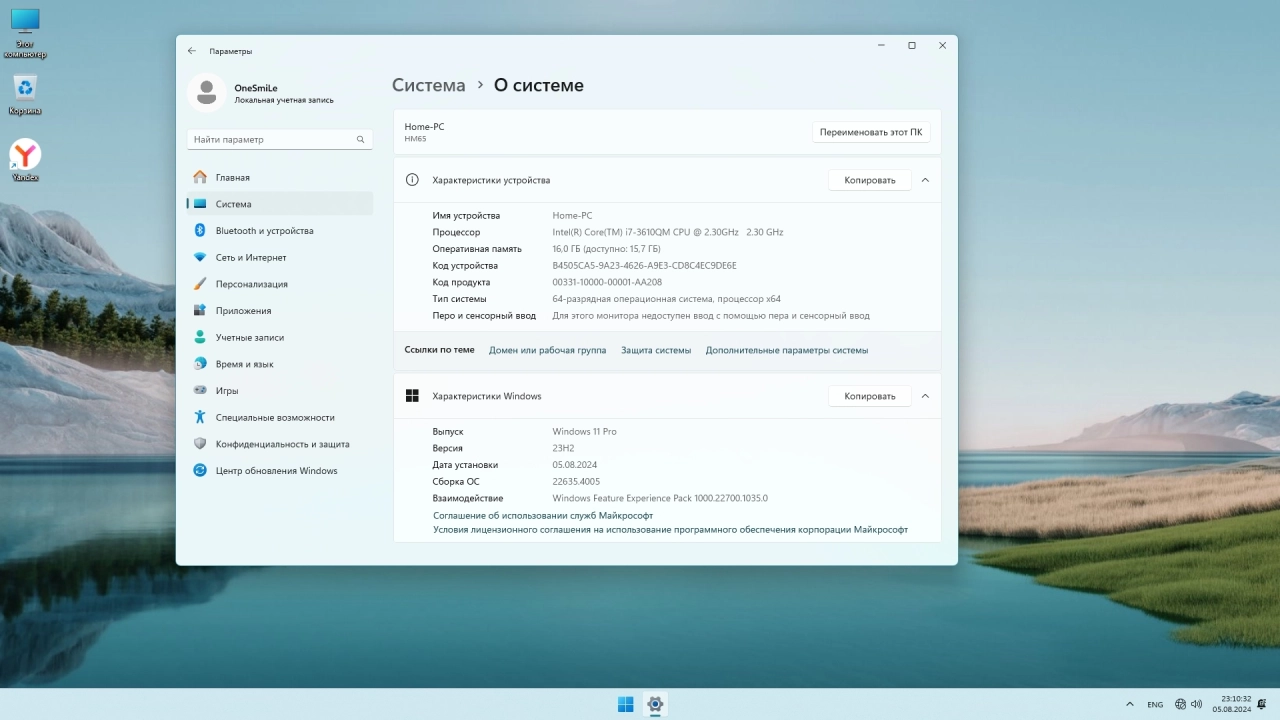Click the product code 00331-10000-00001-AA208

point(607,282)
